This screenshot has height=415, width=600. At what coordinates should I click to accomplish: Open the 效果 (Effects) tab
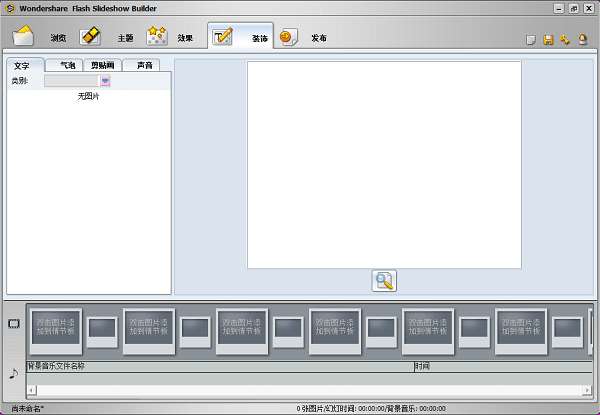170,37
